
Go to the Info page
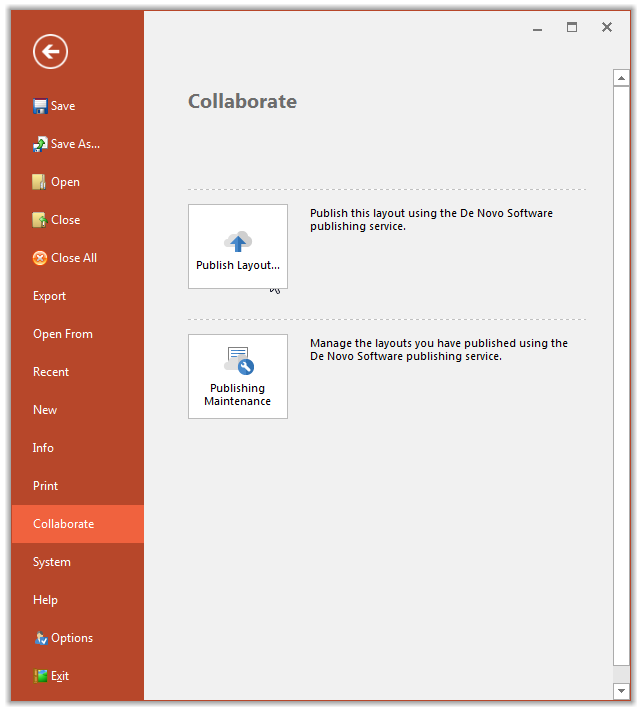tap(43, 448)
